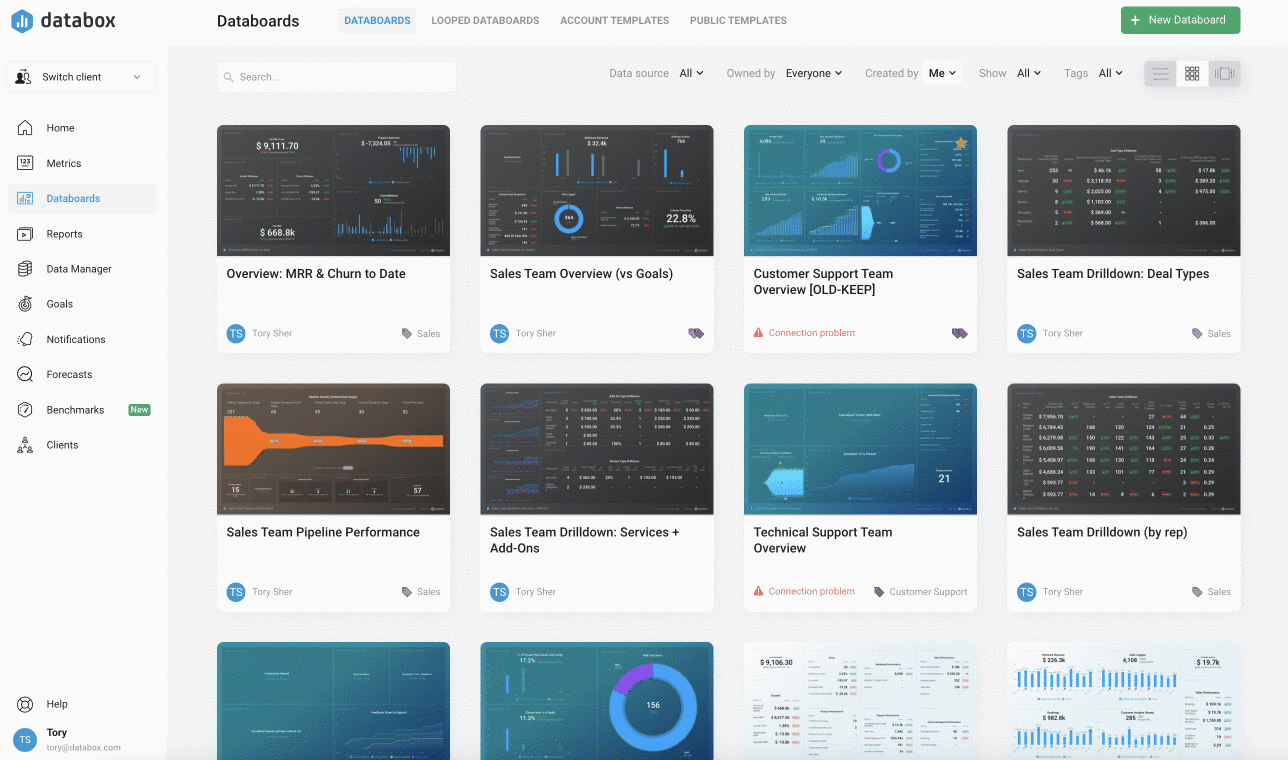Go to Goals target icon
This screenshot has width=1288, height=760.
click(x=25, y=304)
